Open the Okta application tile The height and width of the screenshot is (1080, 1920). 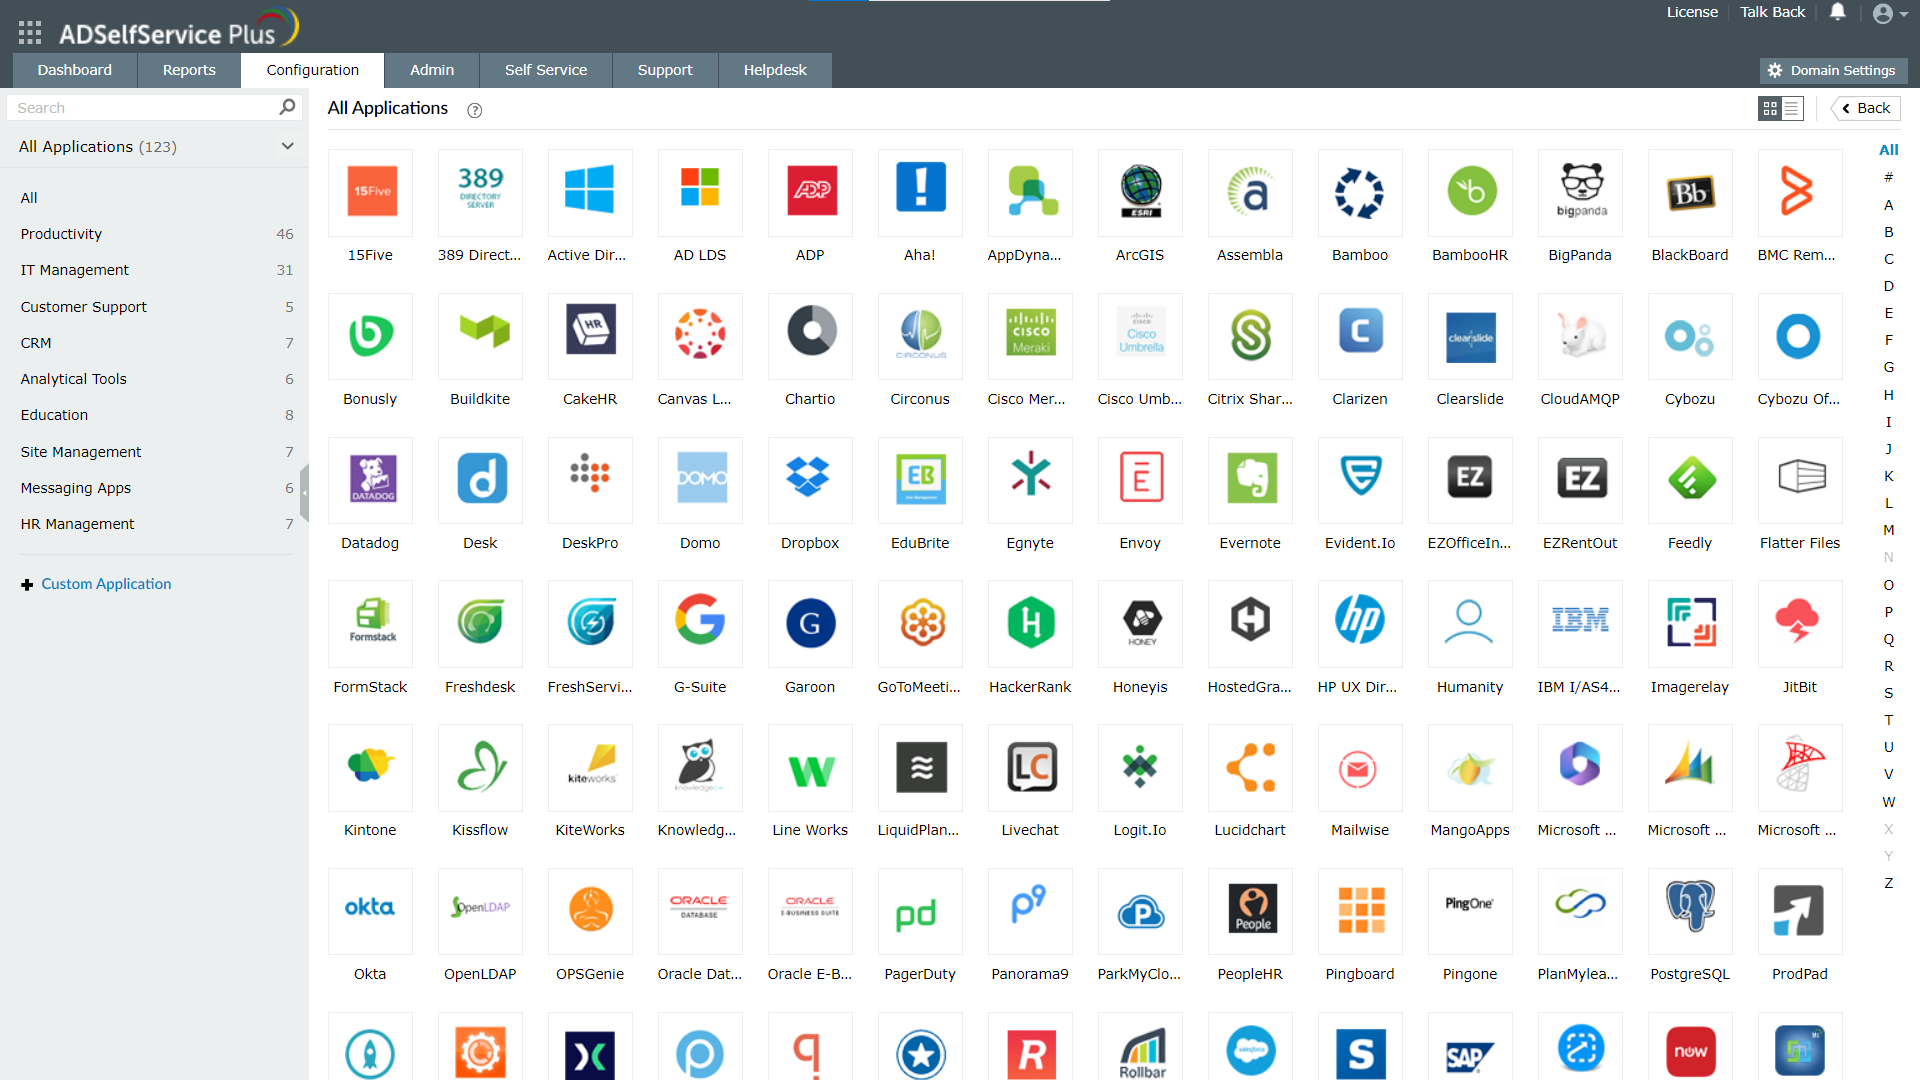(370, 910)
